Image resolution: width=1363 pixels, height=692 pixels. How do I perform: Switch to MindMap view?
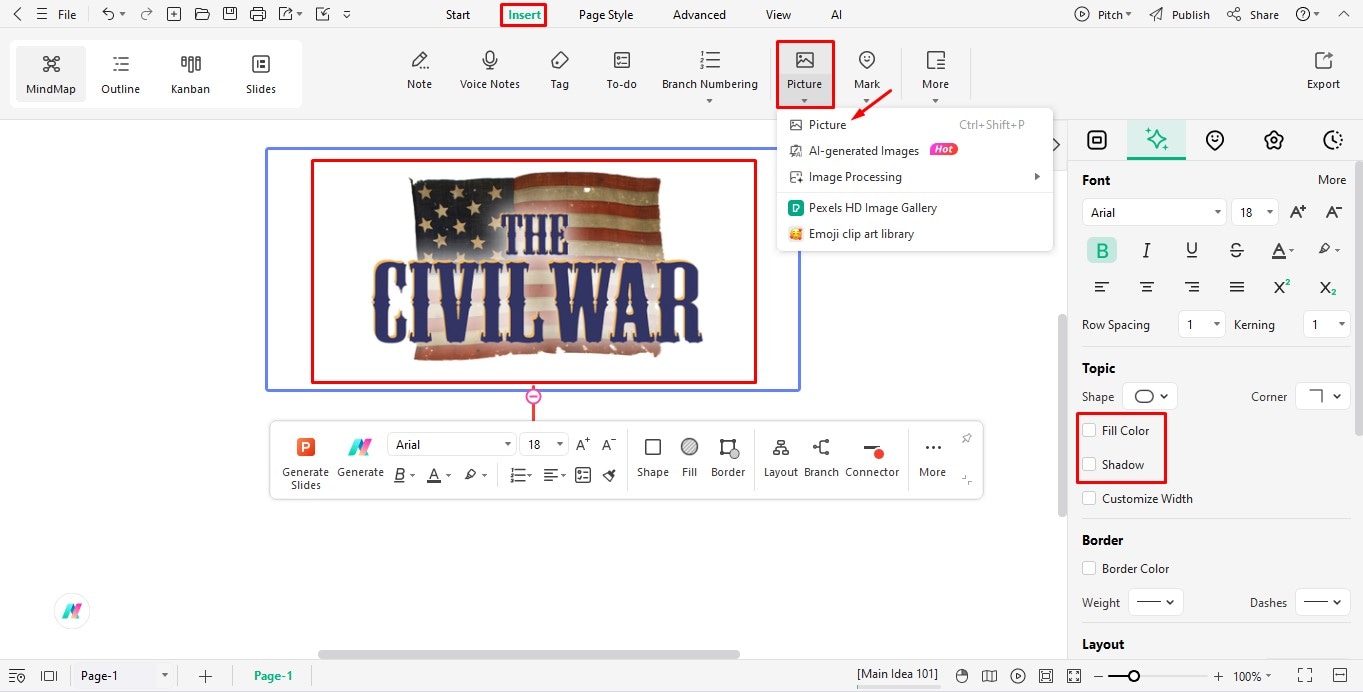pos(51,74)
